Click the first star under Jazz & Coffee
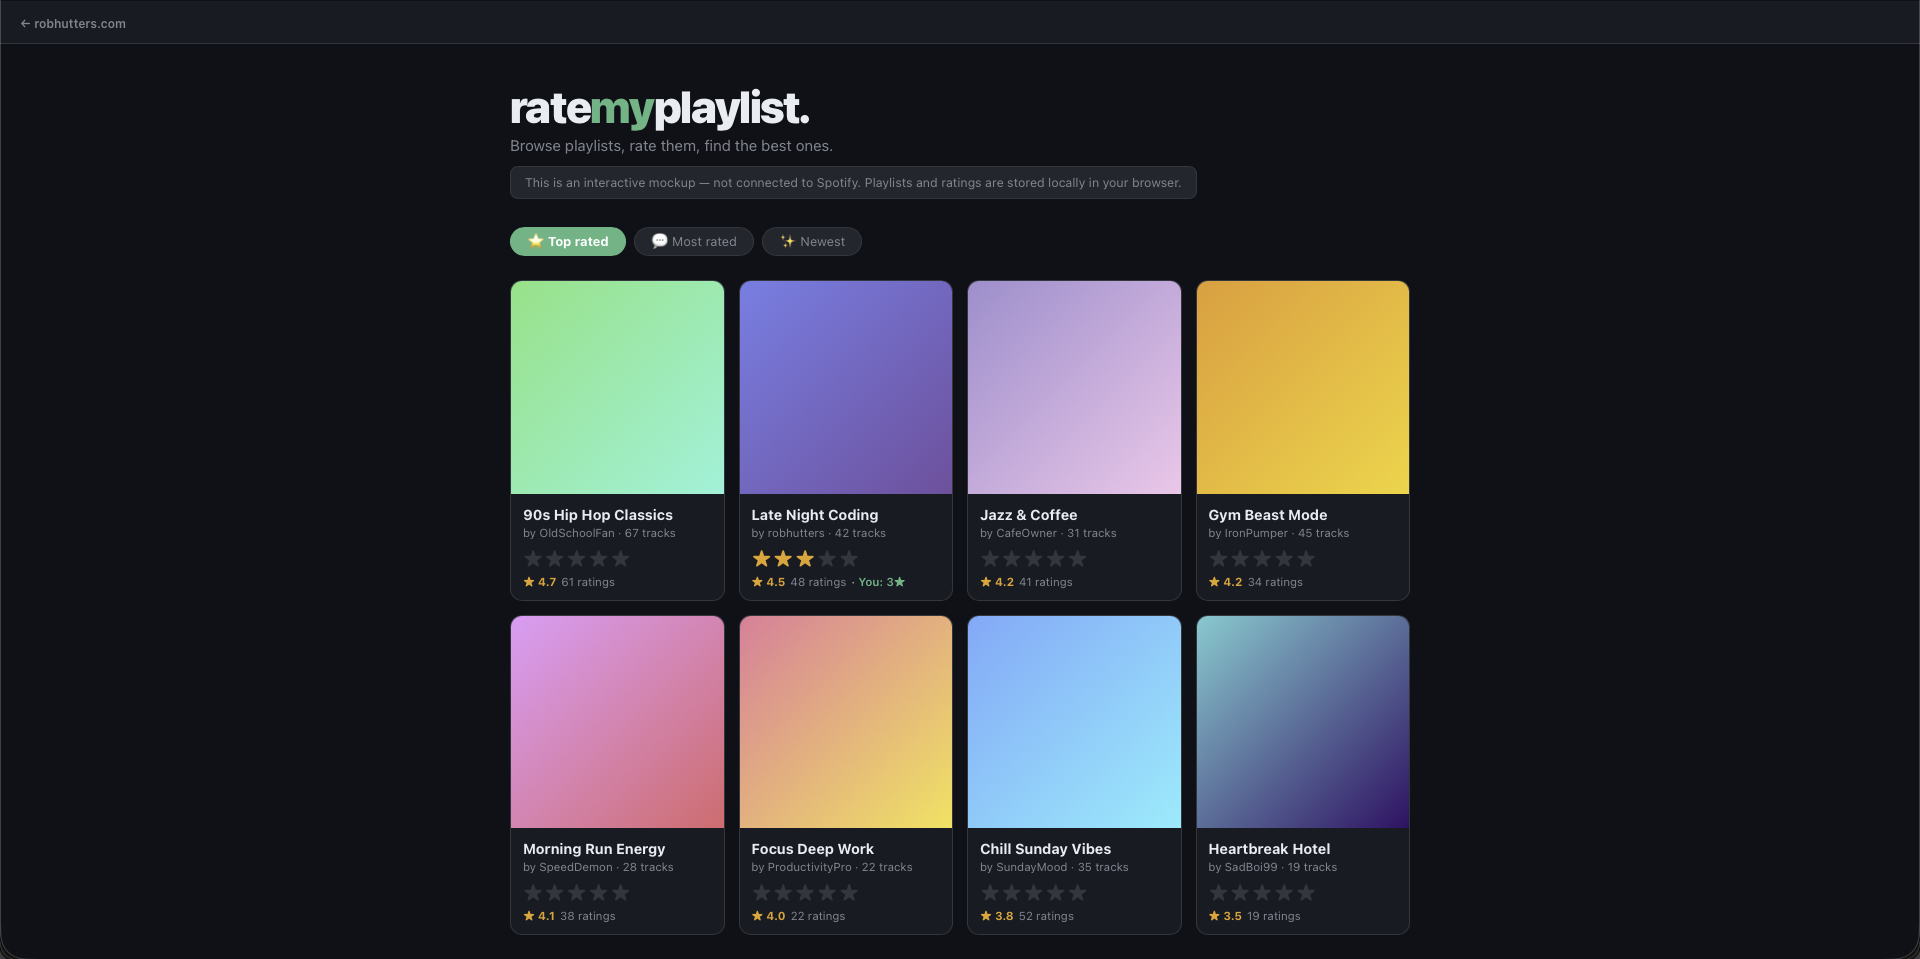Image resolution: width=1920 pixels, height=959 pixels. pyautogui.click(x=990, y=559)
